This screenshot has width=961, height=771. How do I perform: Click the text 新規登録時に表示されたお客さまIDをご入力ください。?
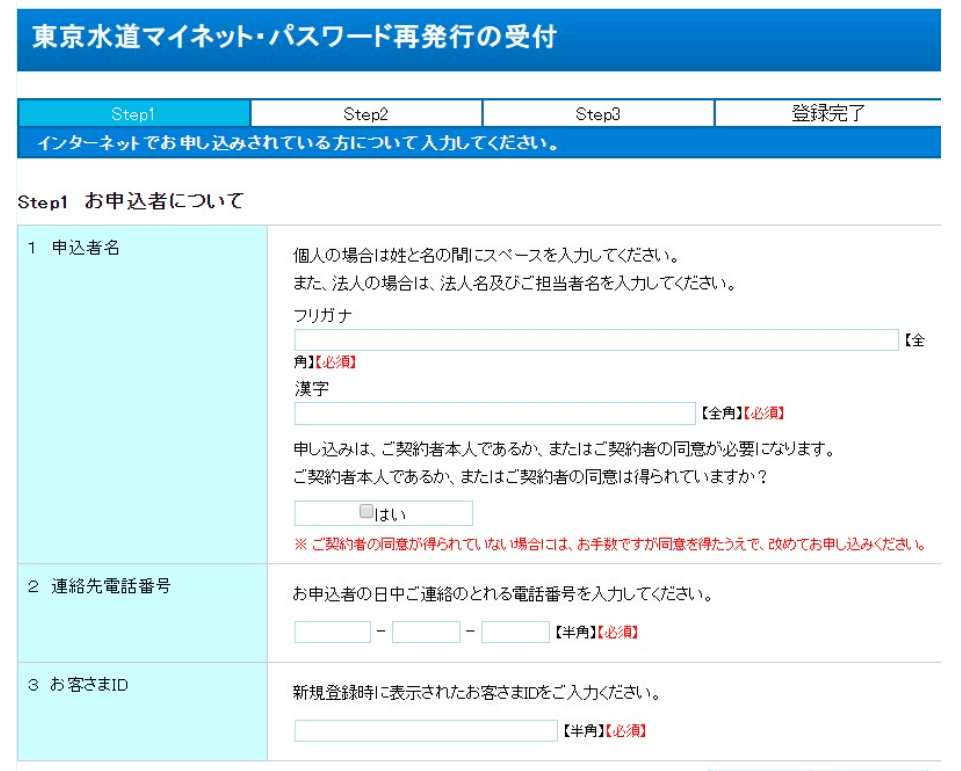(477, 693)
